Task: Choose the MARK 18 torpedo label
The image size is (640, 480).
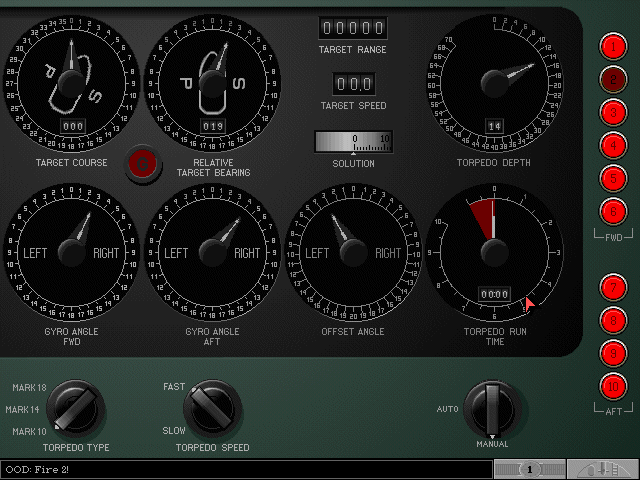Action: pyautogui.click(x=29, y=387)
